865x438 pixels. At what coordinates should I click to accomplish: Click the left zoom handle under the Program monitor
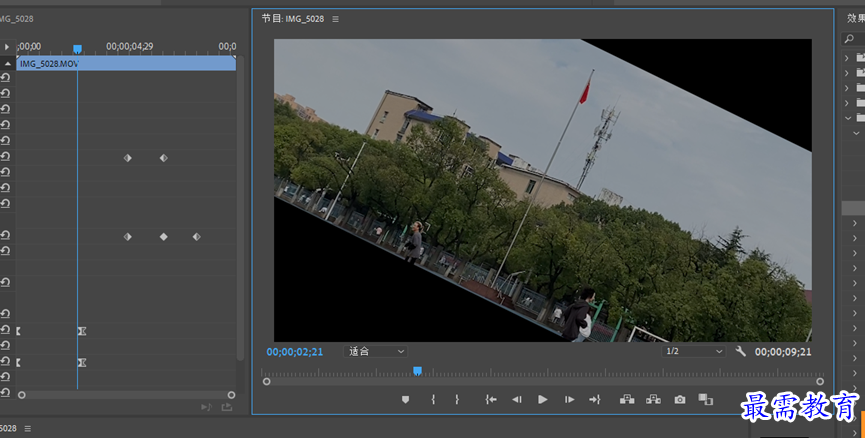(x=266, y=382)
